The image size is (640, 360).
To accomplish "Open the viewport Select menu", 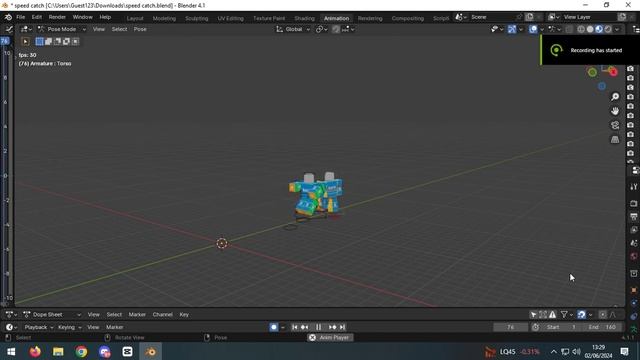I will click(x=119, y=29).
